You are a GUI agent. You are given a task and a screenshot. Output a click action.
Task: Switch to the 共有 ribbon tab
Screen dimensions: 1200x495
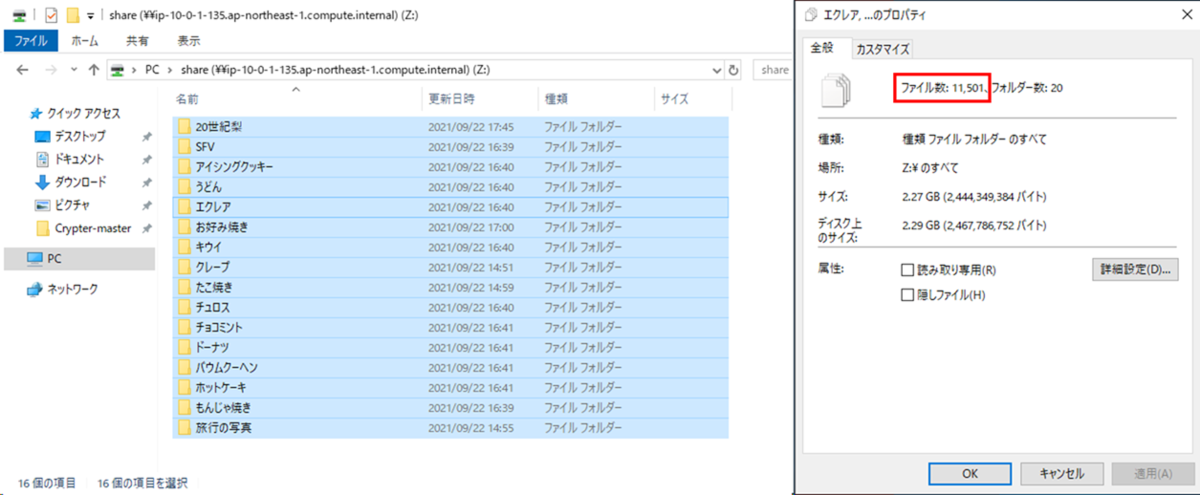tap(138, 41)
